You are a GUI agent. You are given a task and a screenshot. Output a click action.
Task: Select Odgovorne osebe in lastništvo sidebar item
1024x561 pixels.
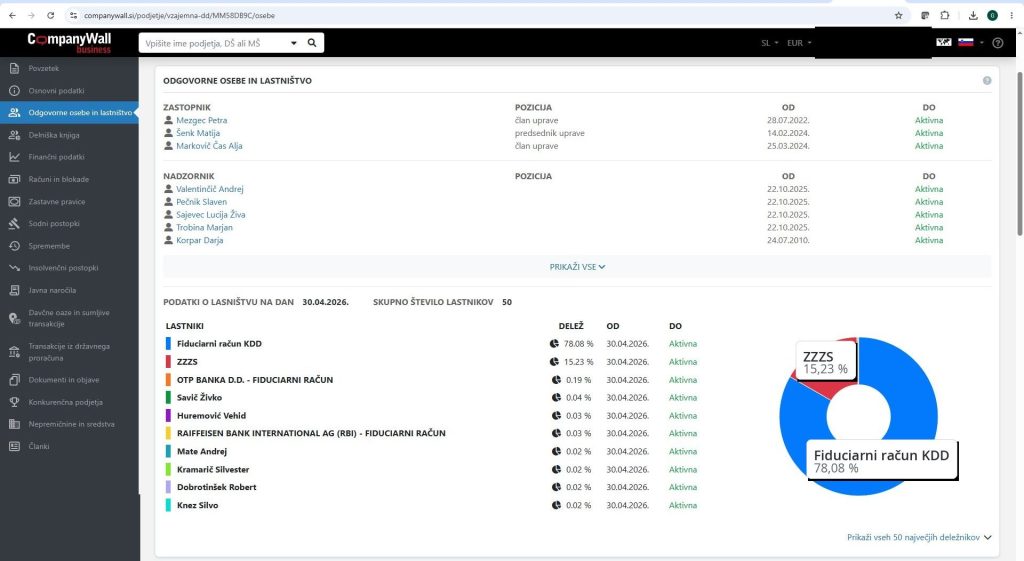click(69, 112)
